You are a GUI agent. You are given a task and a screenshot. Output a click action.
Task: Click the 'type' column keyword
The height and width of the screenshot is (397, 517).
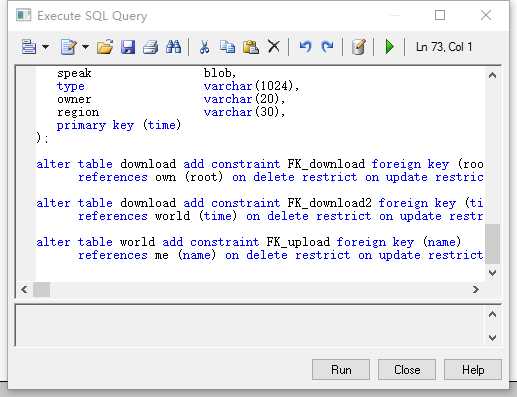71,86
